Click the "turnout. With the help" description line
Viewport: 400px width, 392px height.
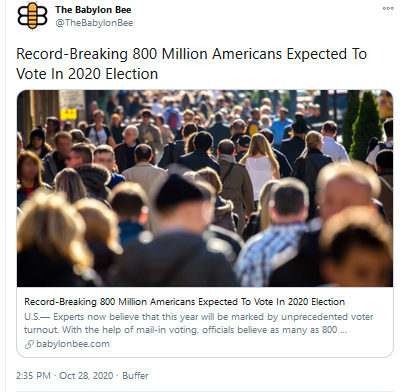[185, 330]
